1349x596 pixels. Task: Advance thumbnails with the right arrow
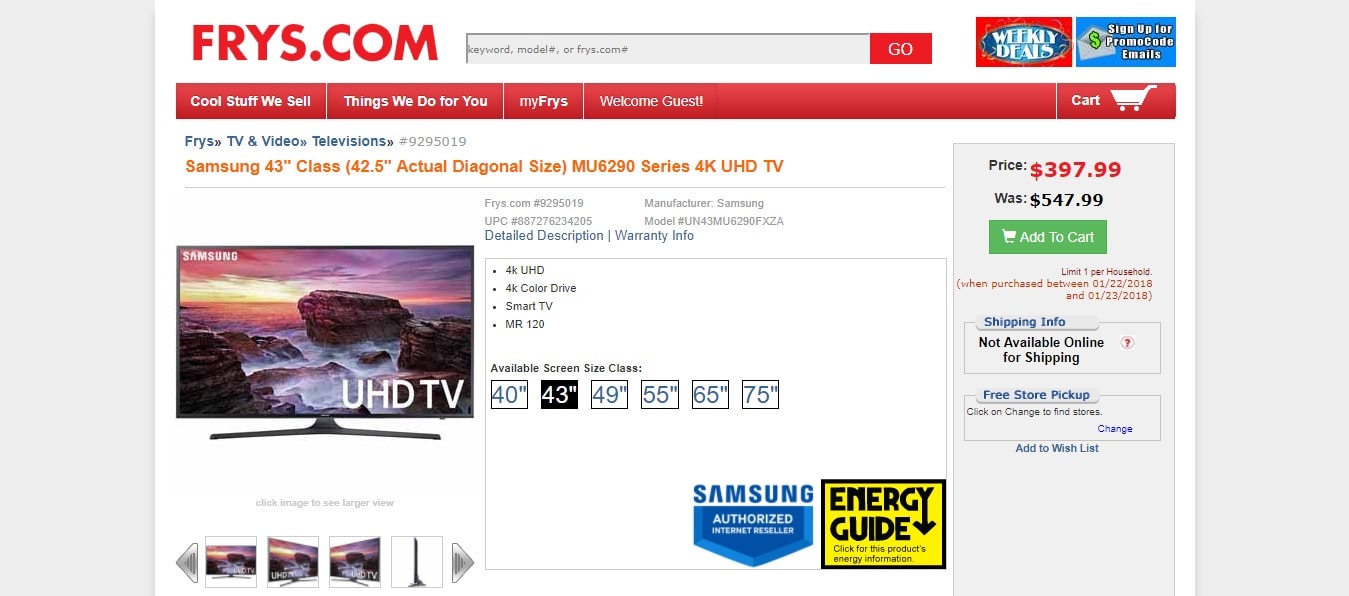[462, 562]
